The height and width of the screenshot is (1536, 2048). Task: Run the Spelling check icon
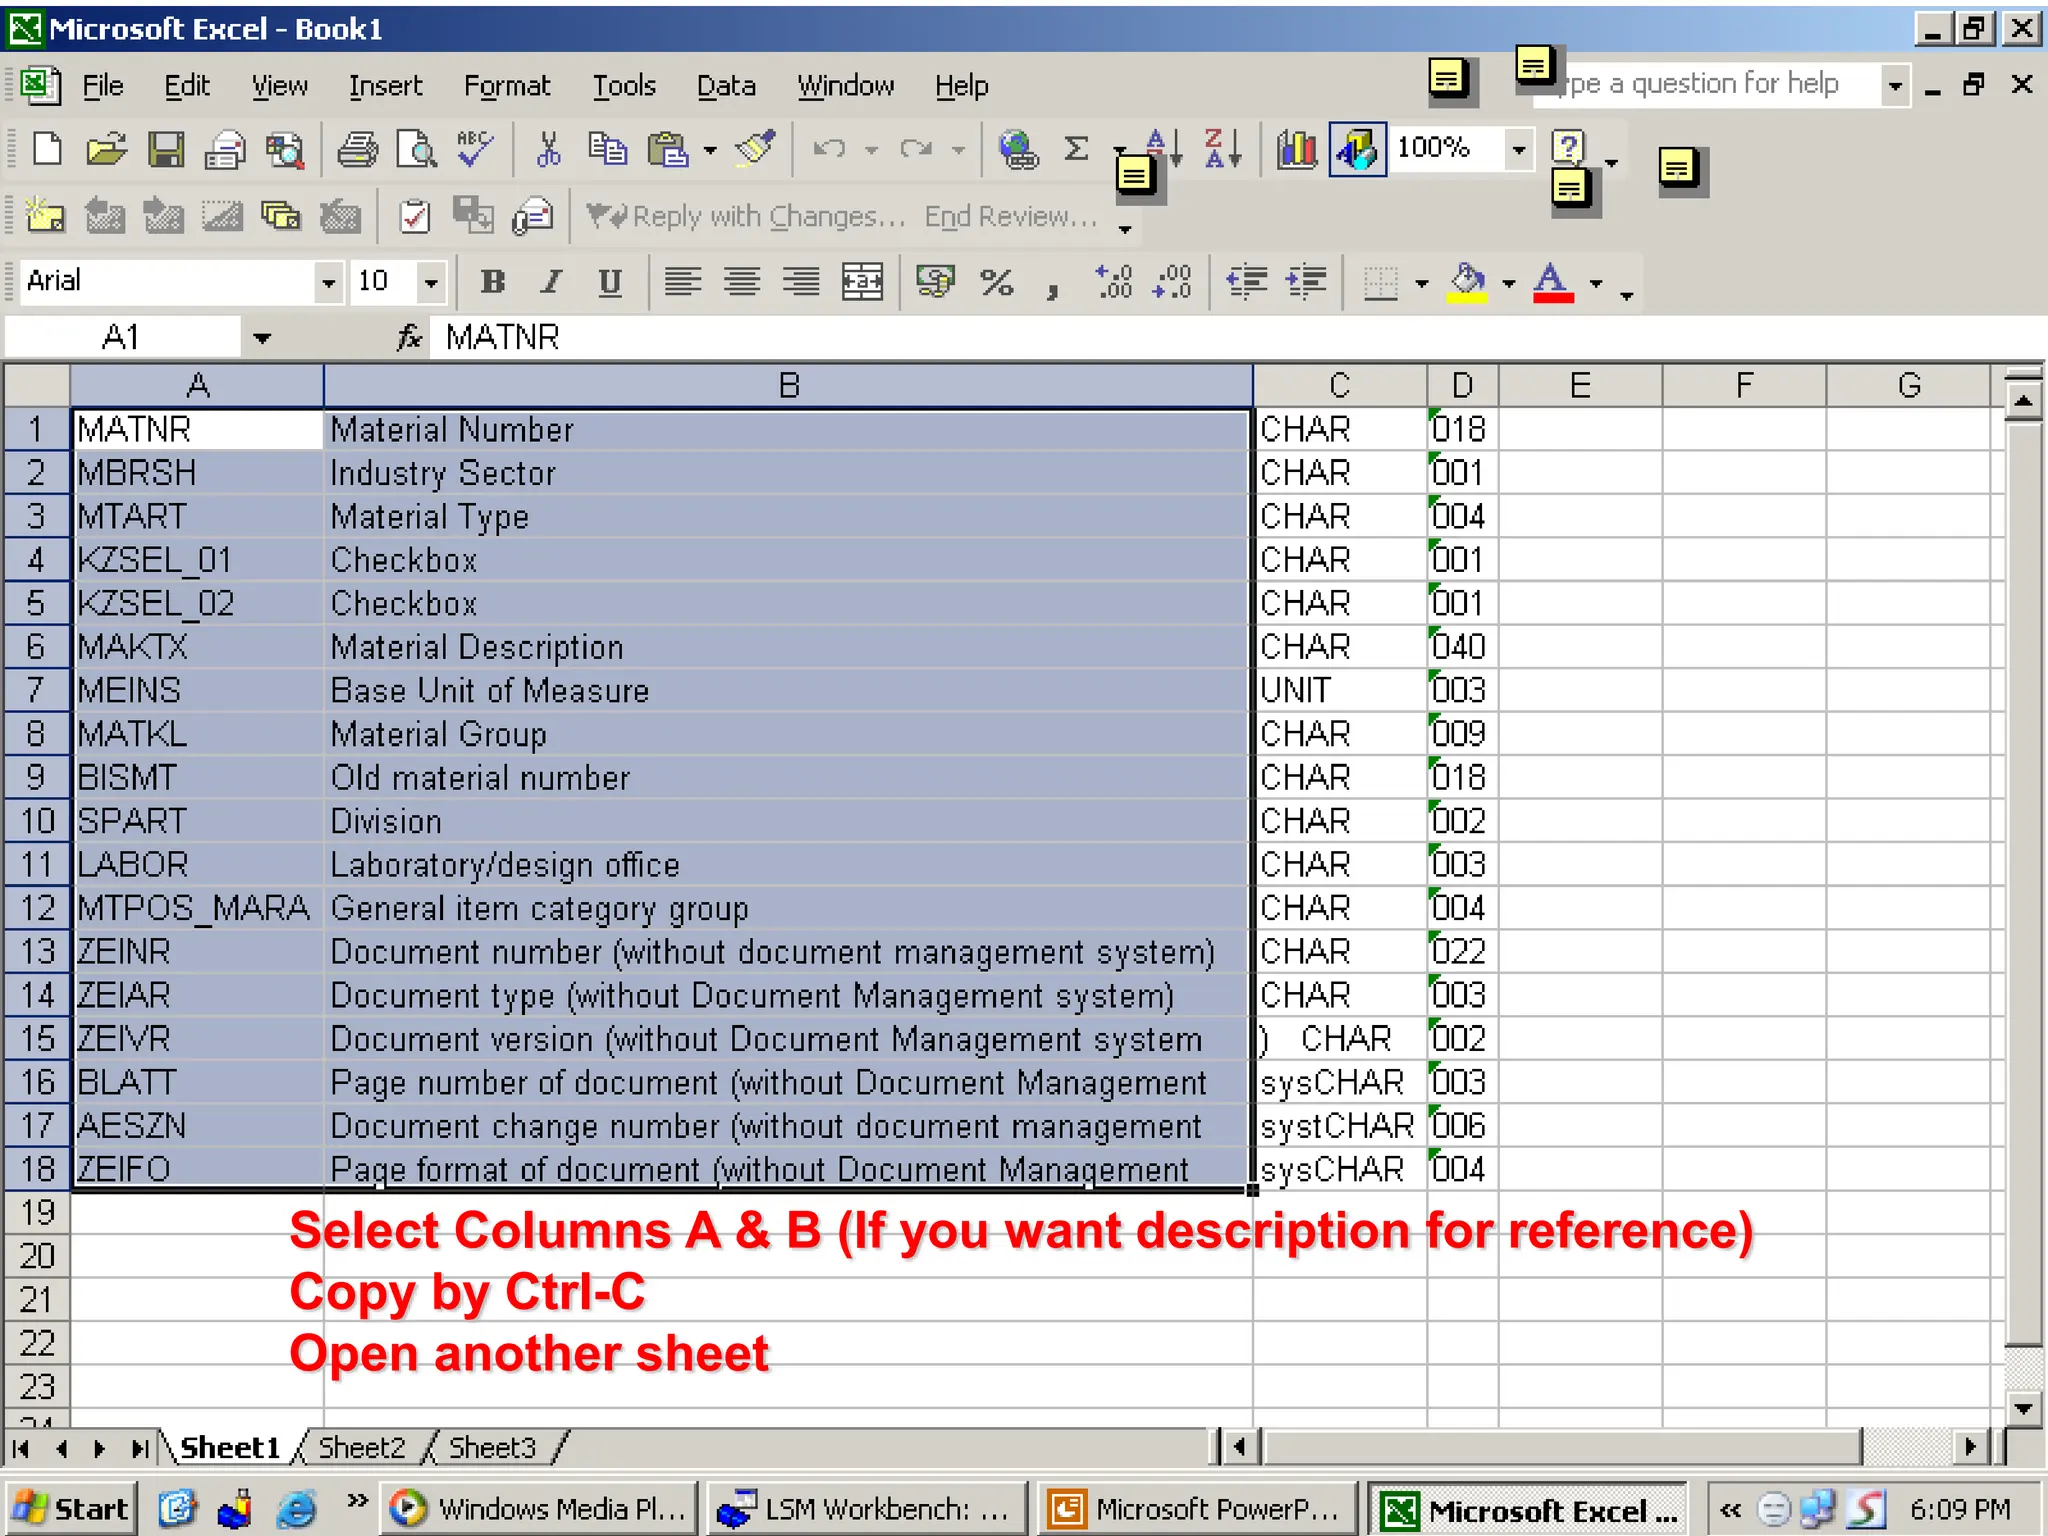pyautogui.click(x=475, y=150)
